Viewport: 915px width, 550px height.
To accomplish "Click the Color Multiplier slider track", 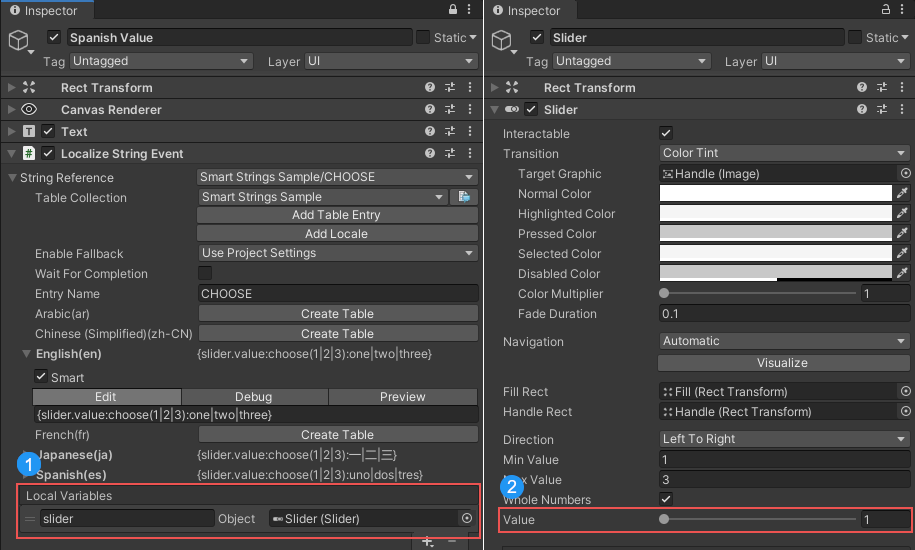I will click(x=758, y=294).
